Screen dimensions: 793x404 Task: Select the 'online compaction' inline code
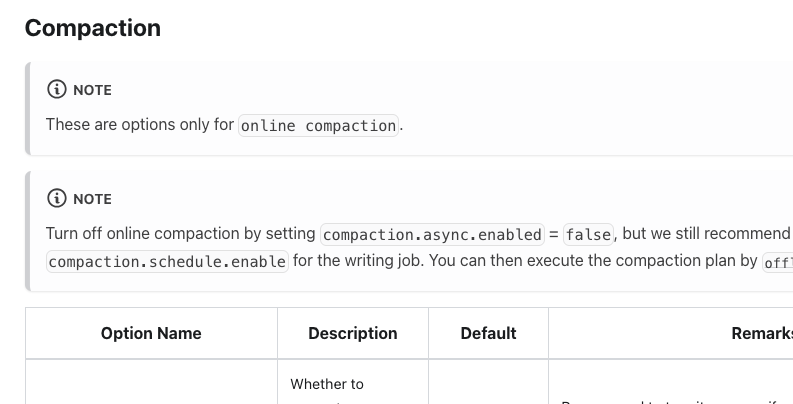click(319, 125)
